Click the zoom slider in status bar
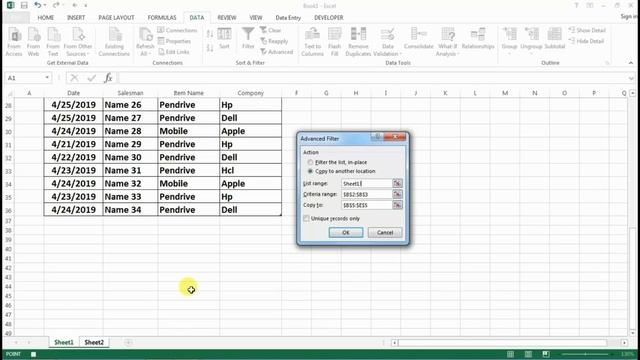Viewport: 640px width, 360px height. 586,354
